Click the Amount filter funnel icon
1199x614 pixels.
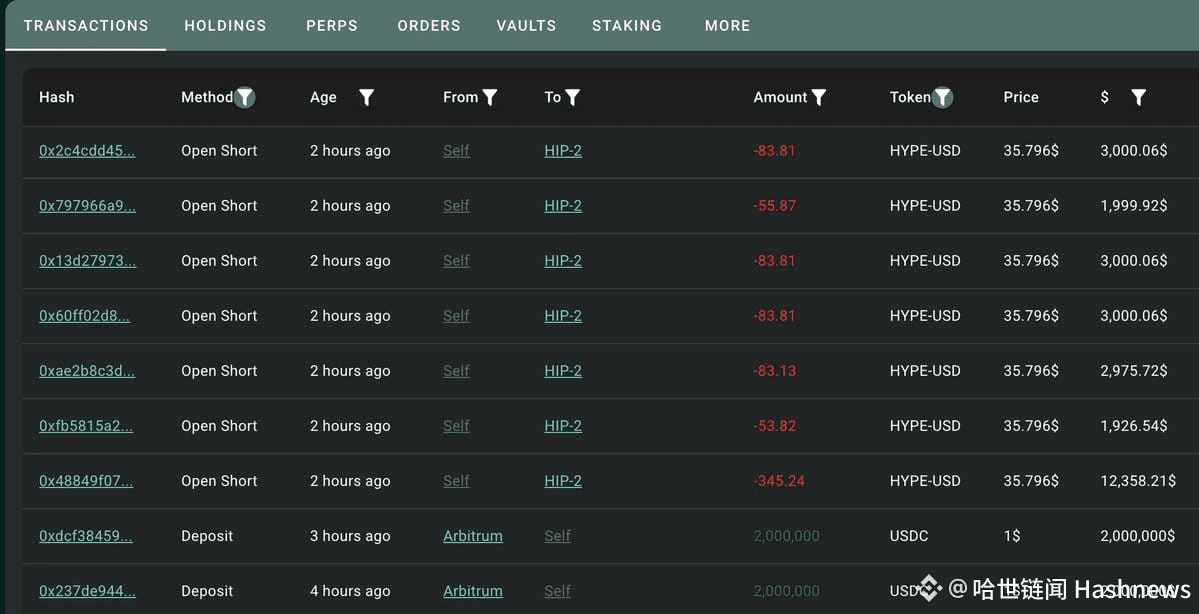pos(819,97)
